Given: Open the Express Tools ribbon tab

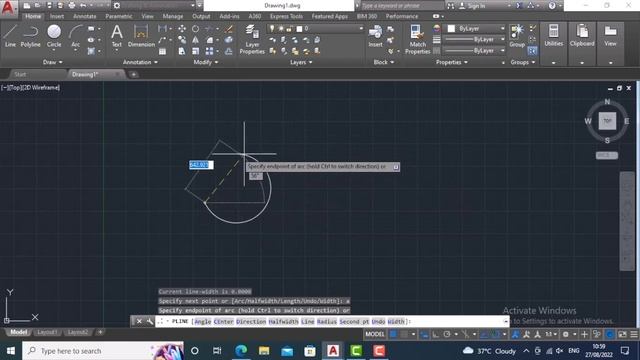Looking at the screenshot, I should pos(286,16).
